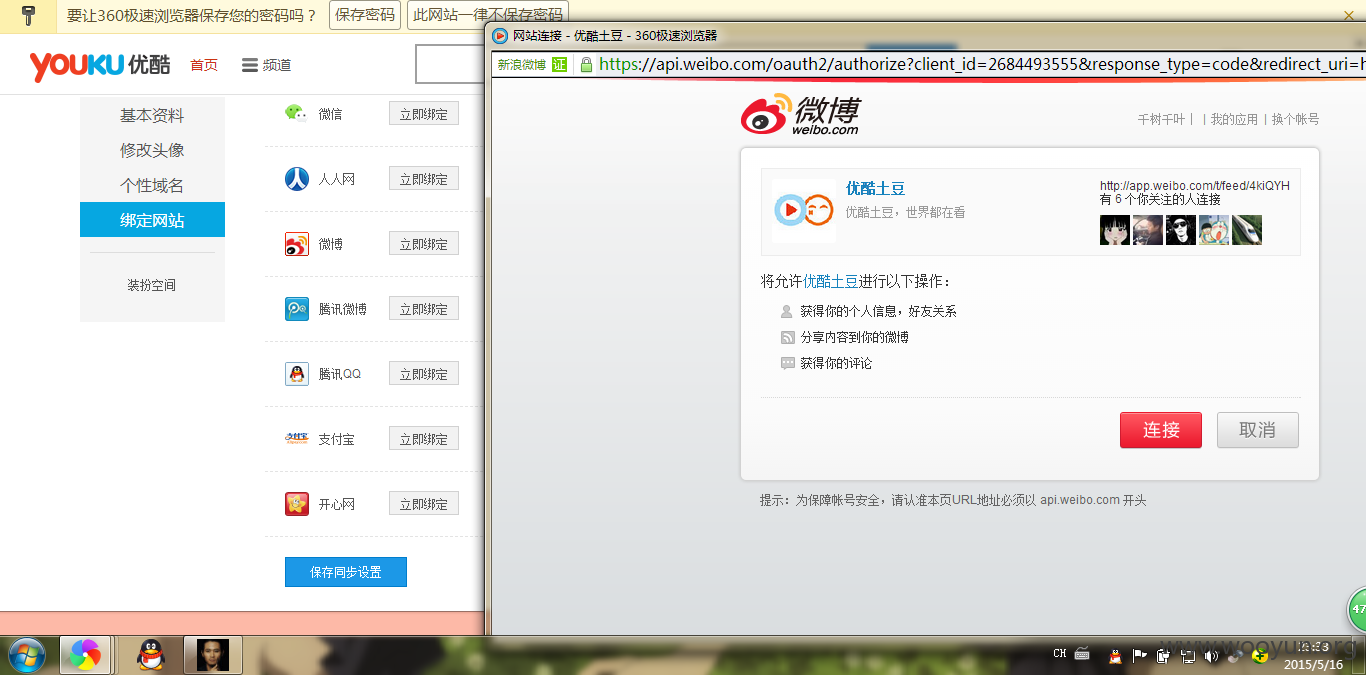The image size is (1366, 675).
Task: Click bind now button for Kaixin
Action: tap(424, 504)
